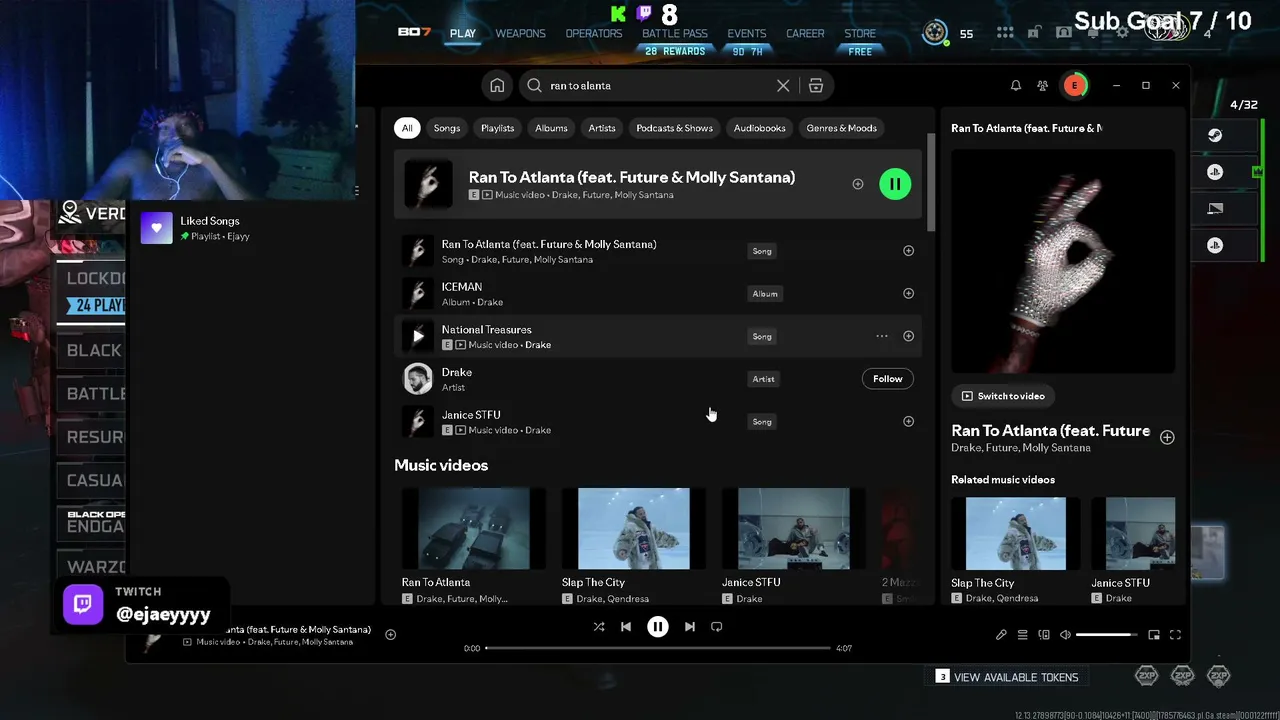
Task: Select PLAY tab in the game menu
Action: tap(463, 34)
